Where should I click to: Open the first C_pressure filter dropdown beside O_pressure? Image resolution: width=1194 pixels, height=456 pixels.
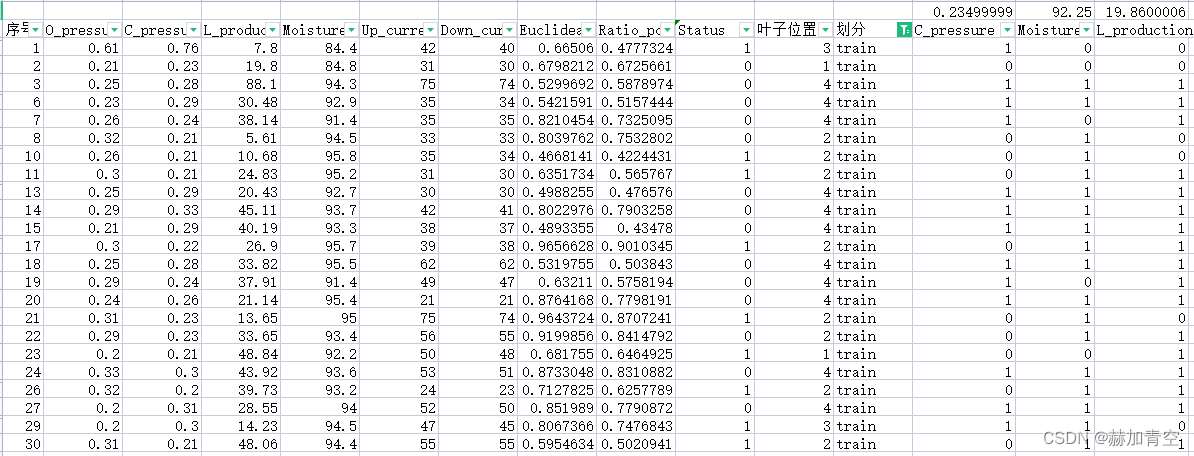click(193, 30)
